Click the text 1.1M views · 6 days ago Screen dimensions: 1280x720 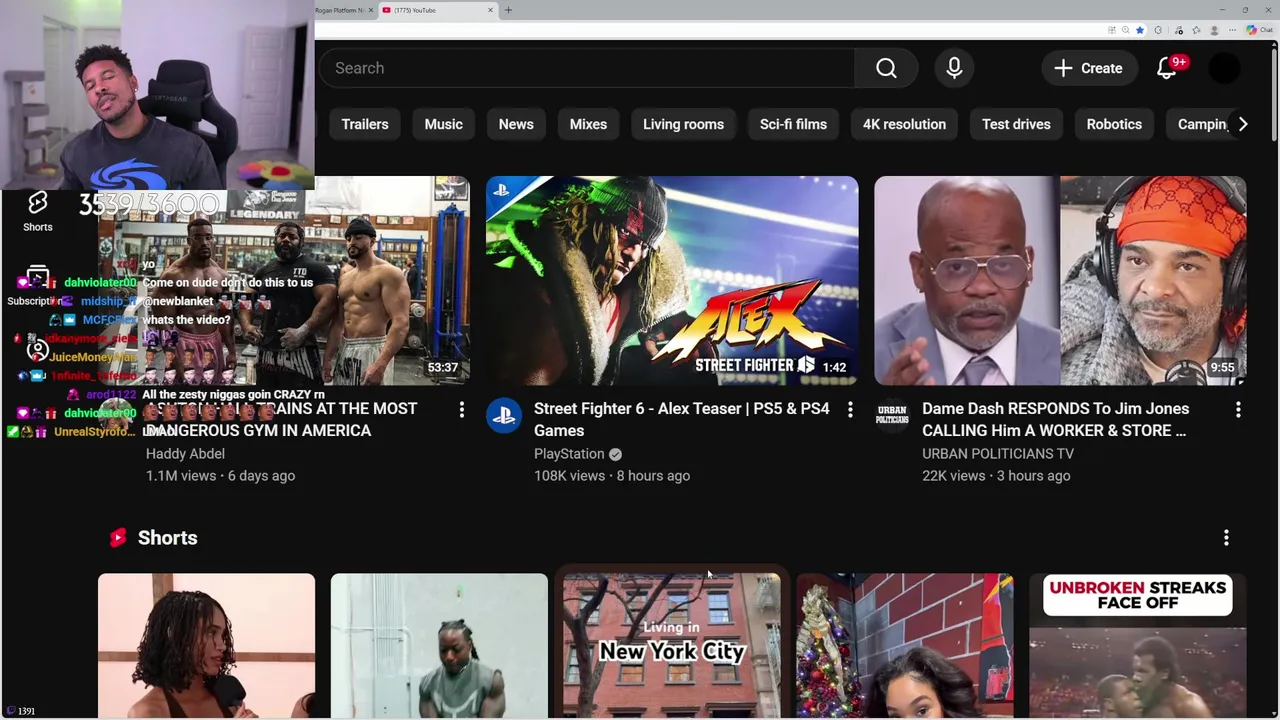click(220, 476)
